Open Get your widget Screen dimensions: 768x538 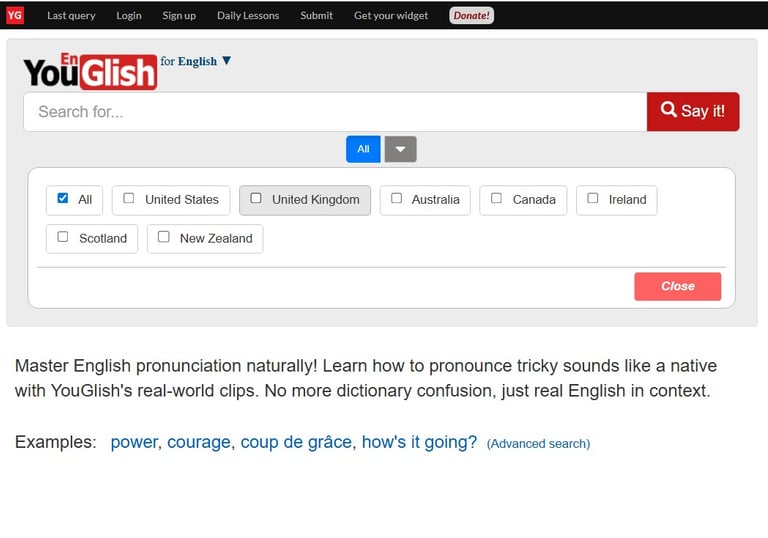[391, 16]
